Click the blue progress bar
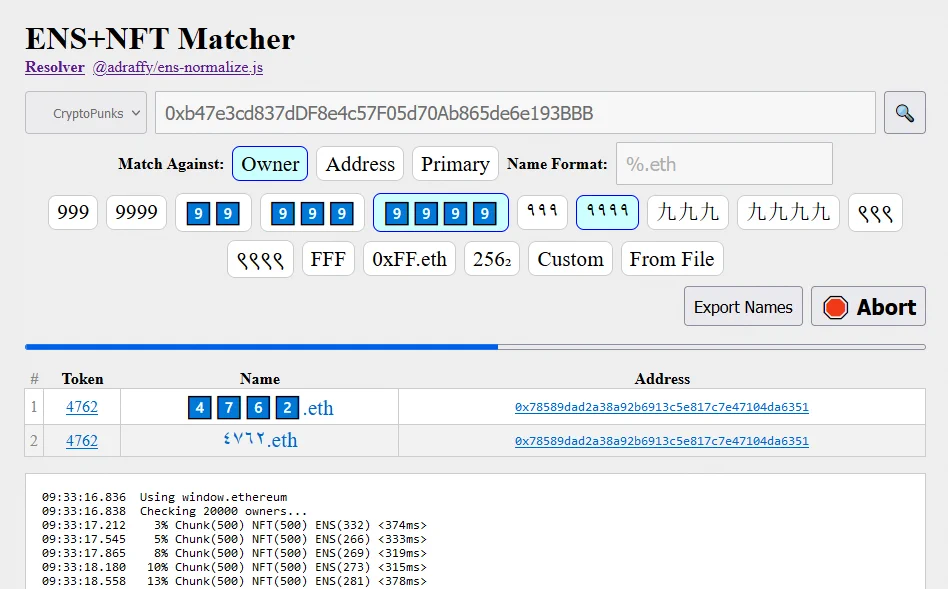The height and width of the screenshot is (589, 948). pyautogui.click(x=475, y=347)
